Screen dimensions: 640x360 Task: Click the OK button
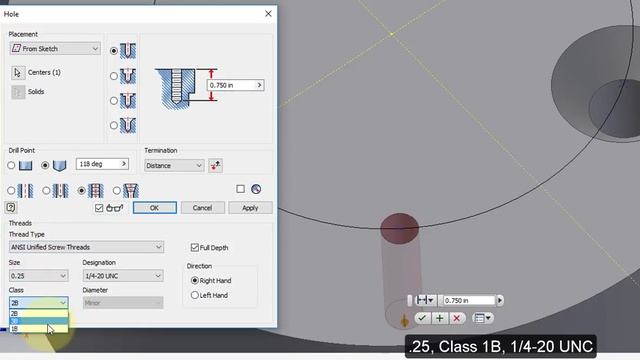pos(155,208)
